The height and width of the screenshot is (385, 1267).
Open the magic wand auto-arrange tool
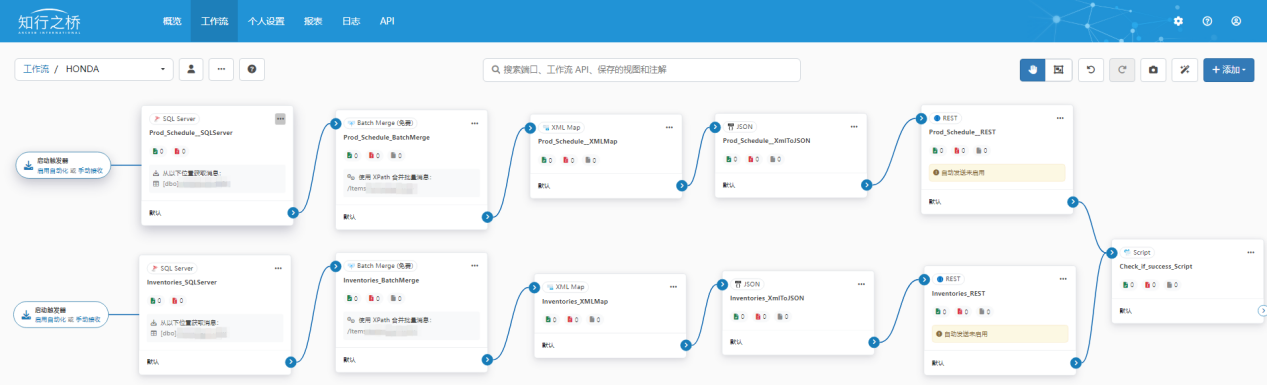click(1184, 70)
